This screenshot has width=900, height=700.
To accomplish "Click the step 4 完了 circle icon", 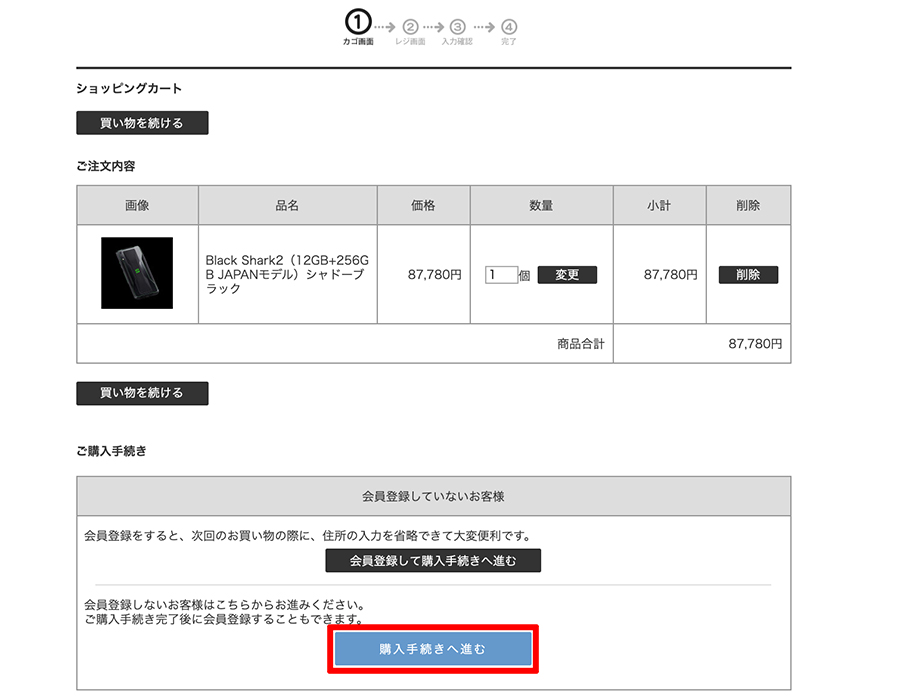I will pyautogui.click(x=509, y=27).
